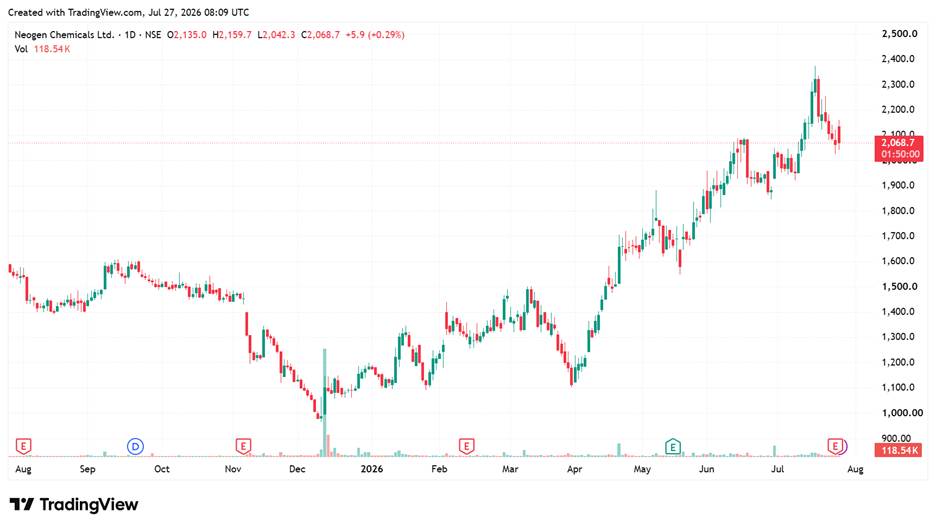Screen dimensions: 936x529
Task: Open the red earnings E marker in late July
Action: pos(835,446)
